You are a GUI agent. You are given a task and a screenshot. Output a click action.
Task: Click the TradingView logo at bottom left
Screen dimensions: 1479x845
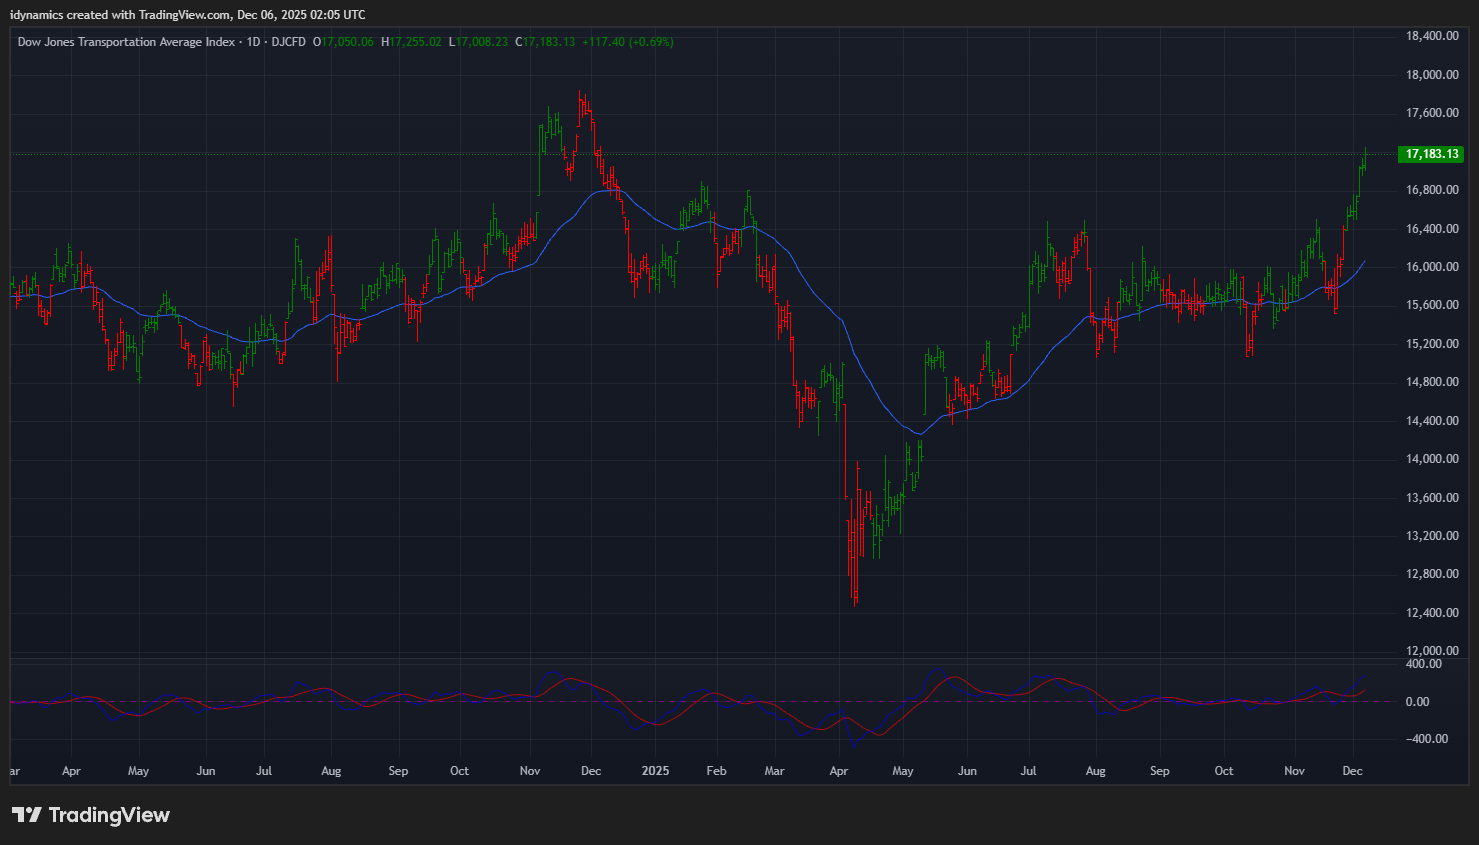(91, 815)
